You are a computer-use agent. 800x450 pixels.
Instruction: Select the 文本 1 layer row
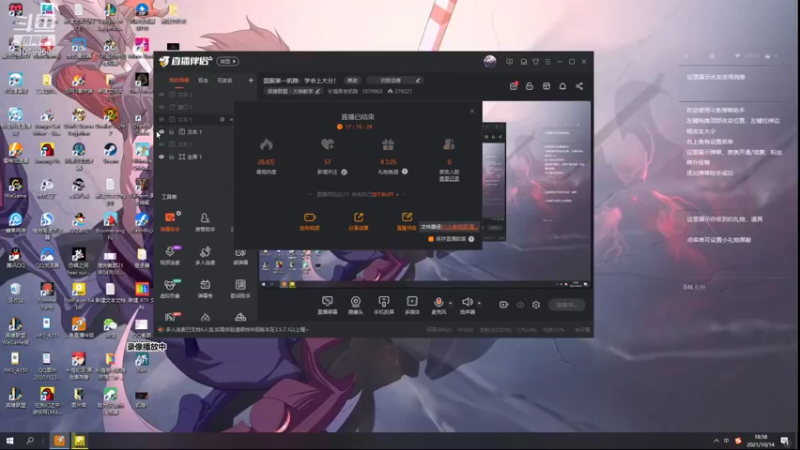point(194,132)
